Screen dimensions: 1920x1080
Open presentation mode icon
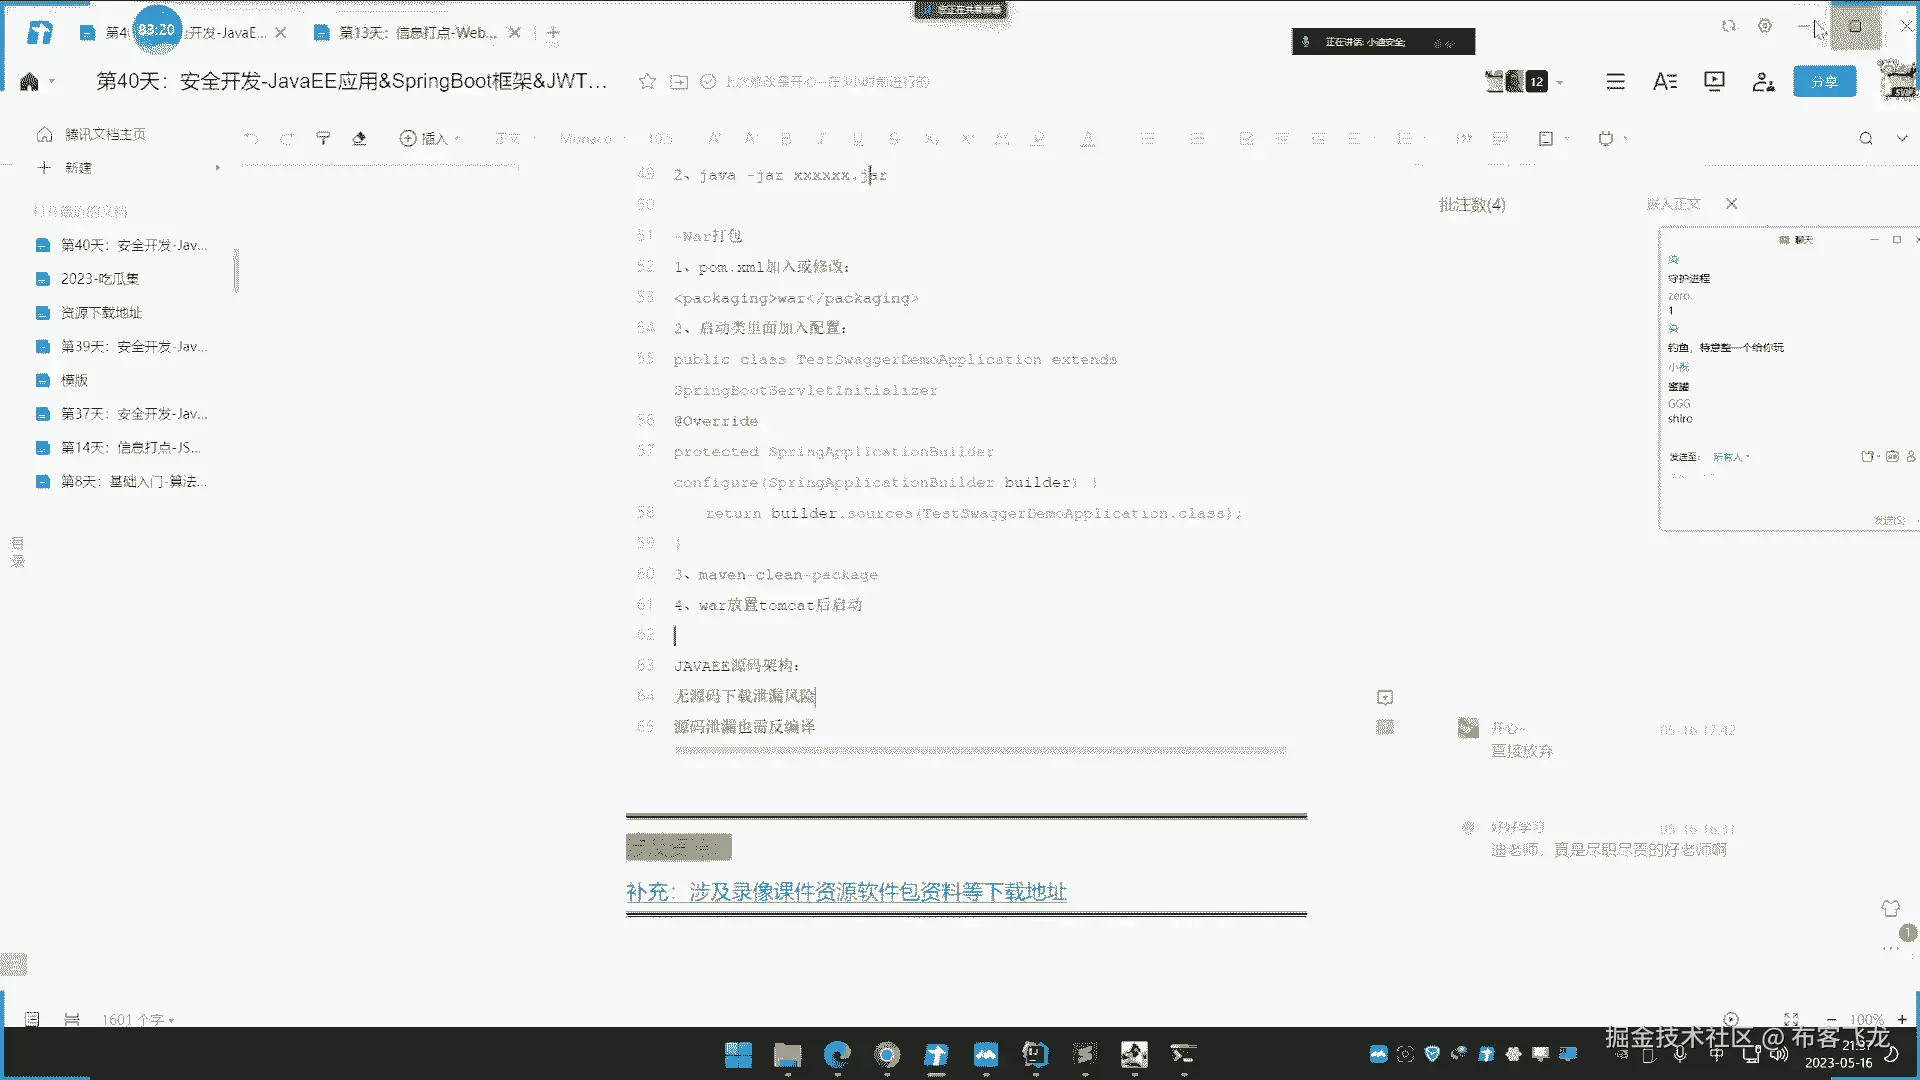(x=1714, y=82)
